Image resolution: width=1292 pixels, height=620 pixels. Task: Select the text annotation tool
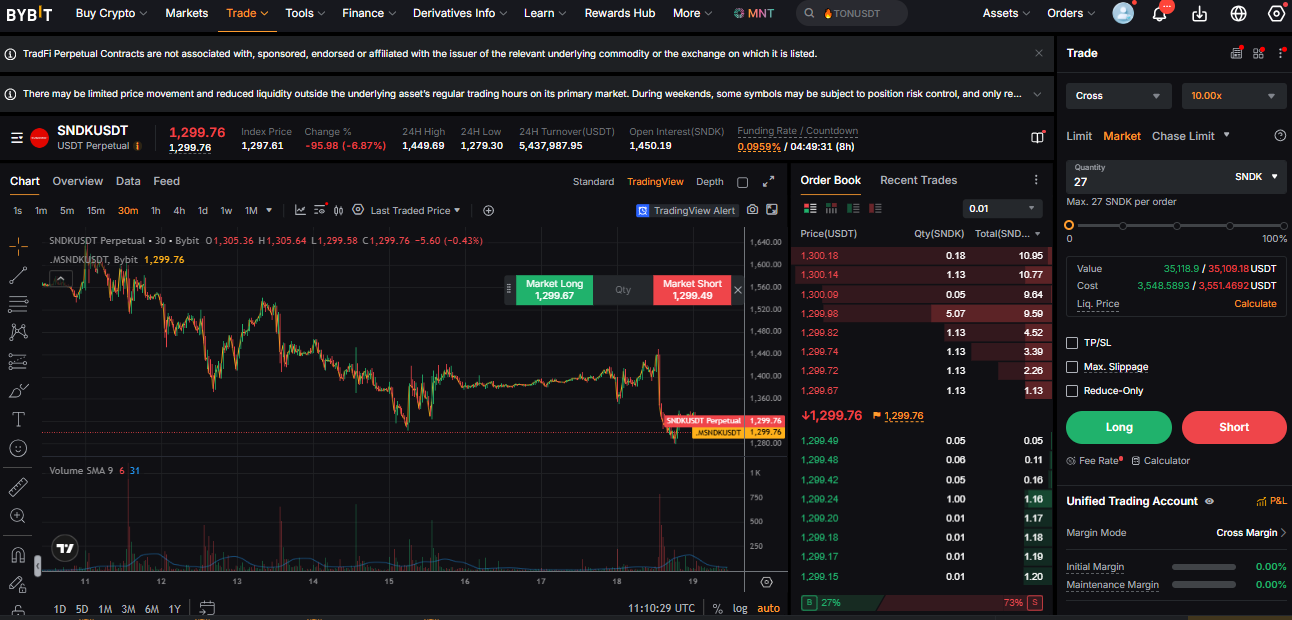click(x=18, y=419)
